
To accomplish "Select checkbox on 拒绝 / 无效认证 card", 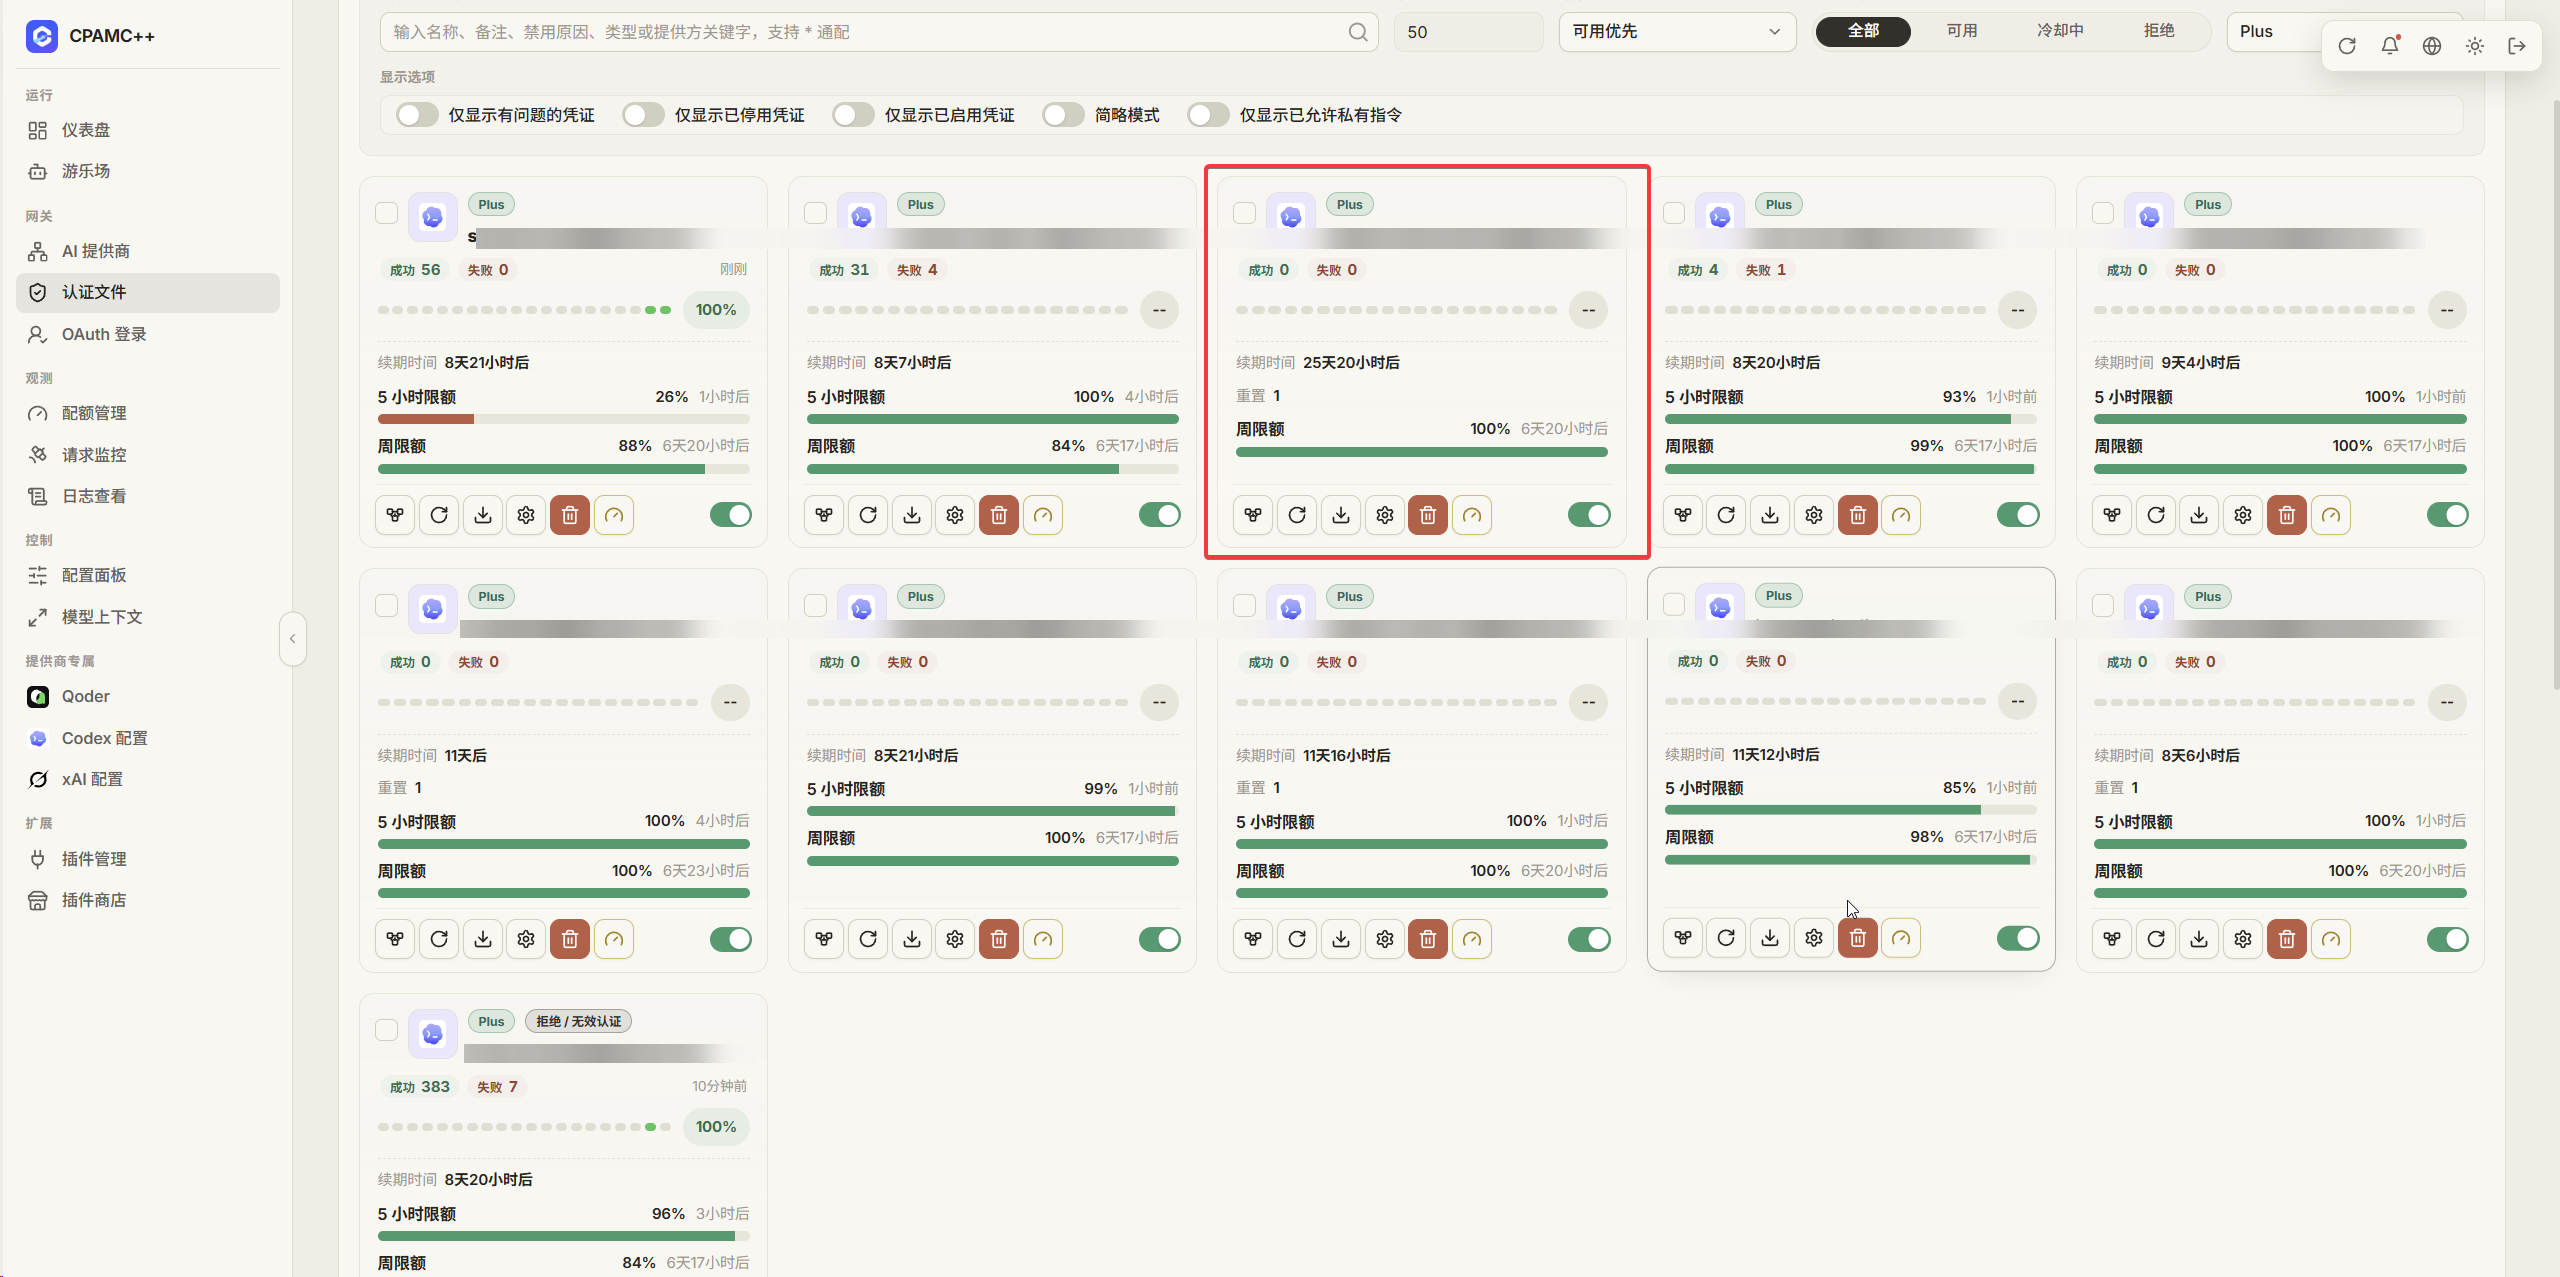I will pos(386,1030).
